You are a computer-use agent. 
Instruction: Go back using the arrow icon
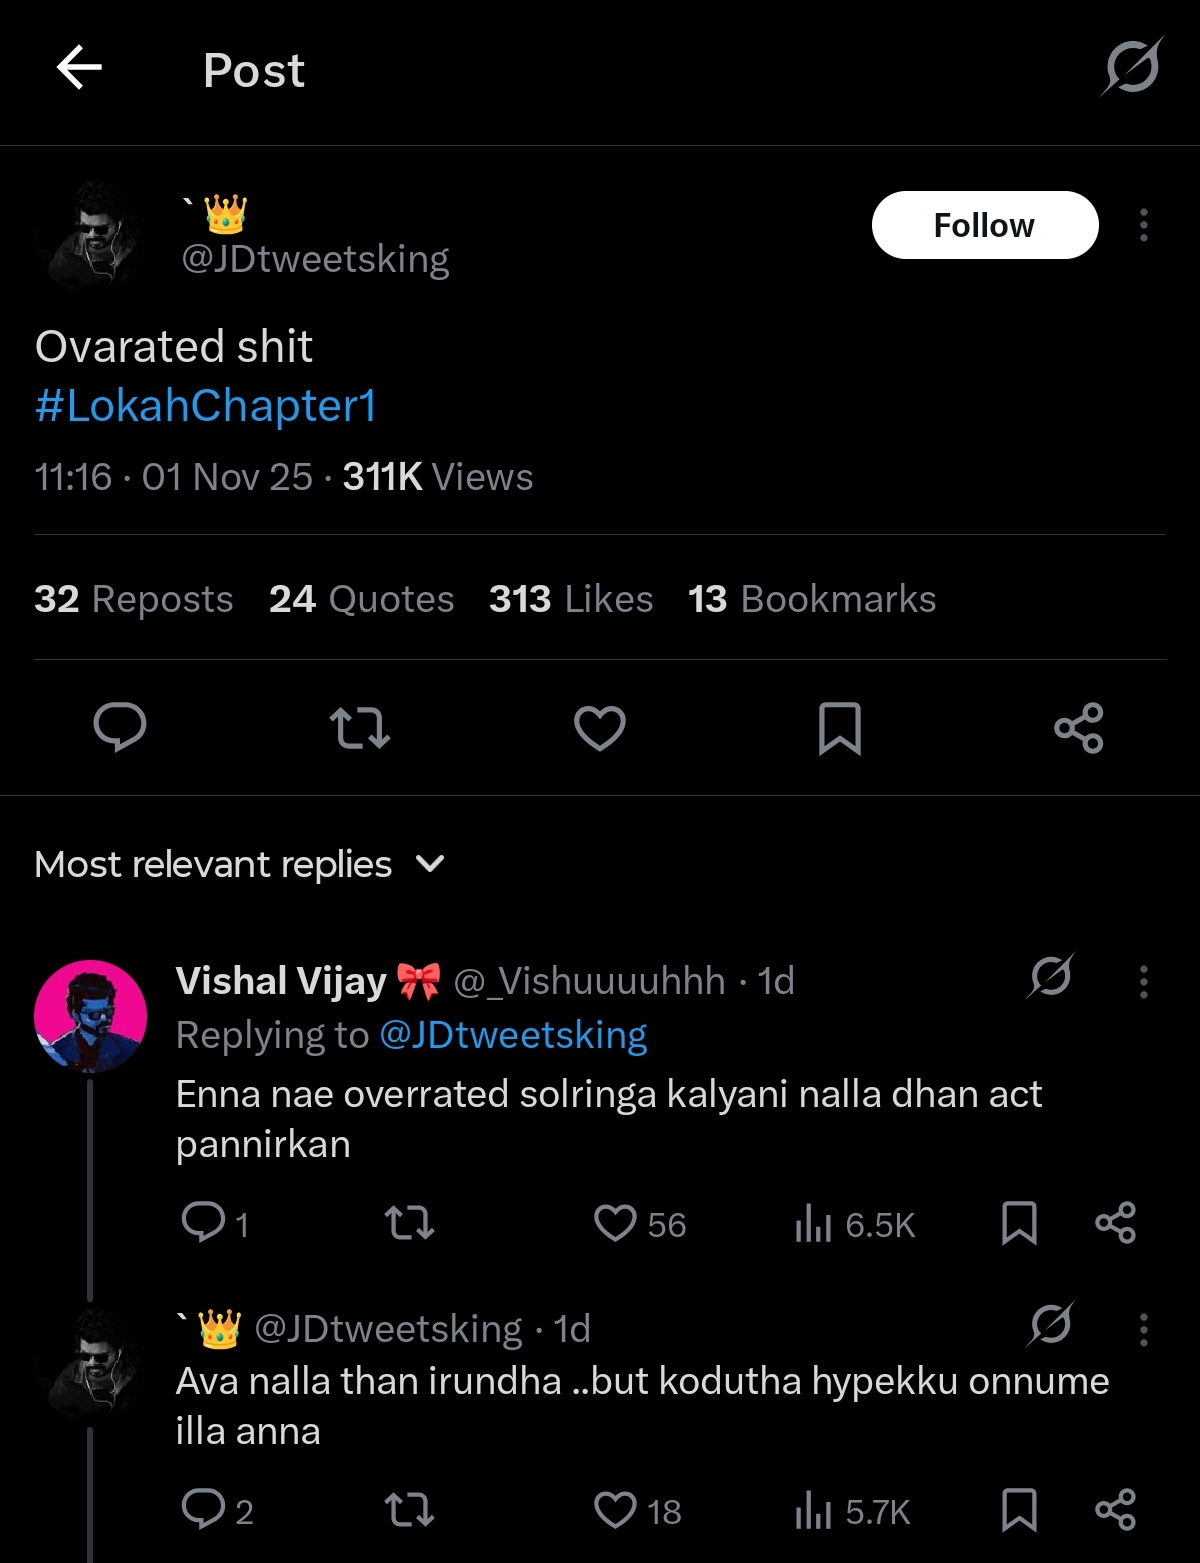click(x=79, y=69)
